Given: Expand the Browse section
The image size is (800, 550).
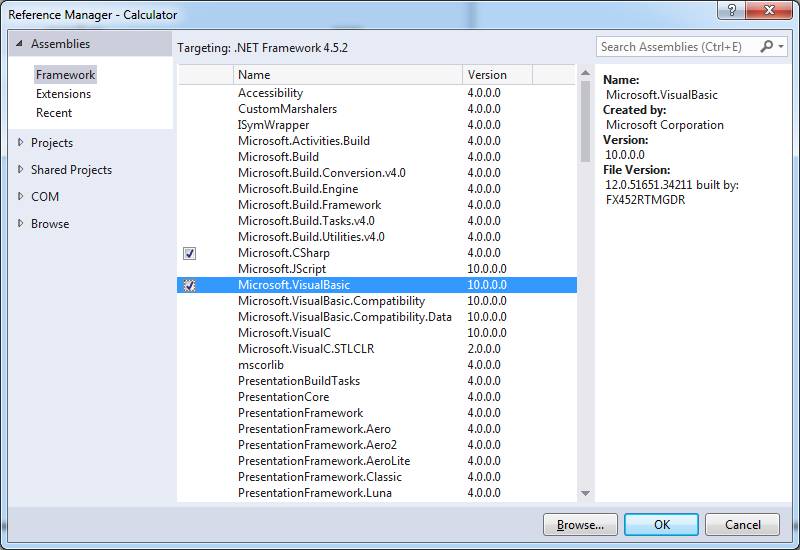Looking at the screenshot, I should pos(20,224).
